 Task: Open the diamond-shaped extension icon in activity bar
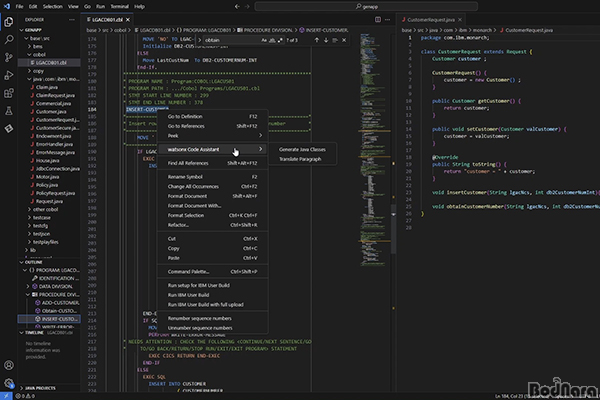point(8,129)
